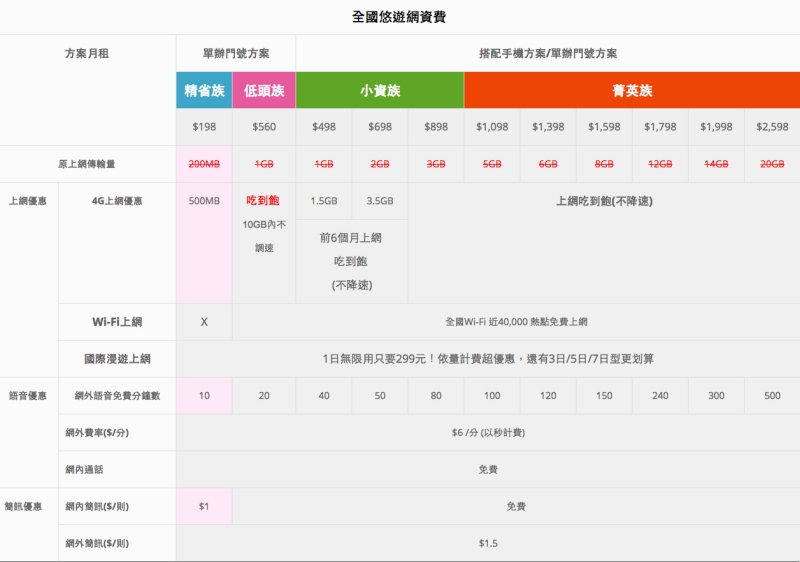Click the crossed-out 200MB data cell
Screen dimensions: 800x562
(204, 164)
